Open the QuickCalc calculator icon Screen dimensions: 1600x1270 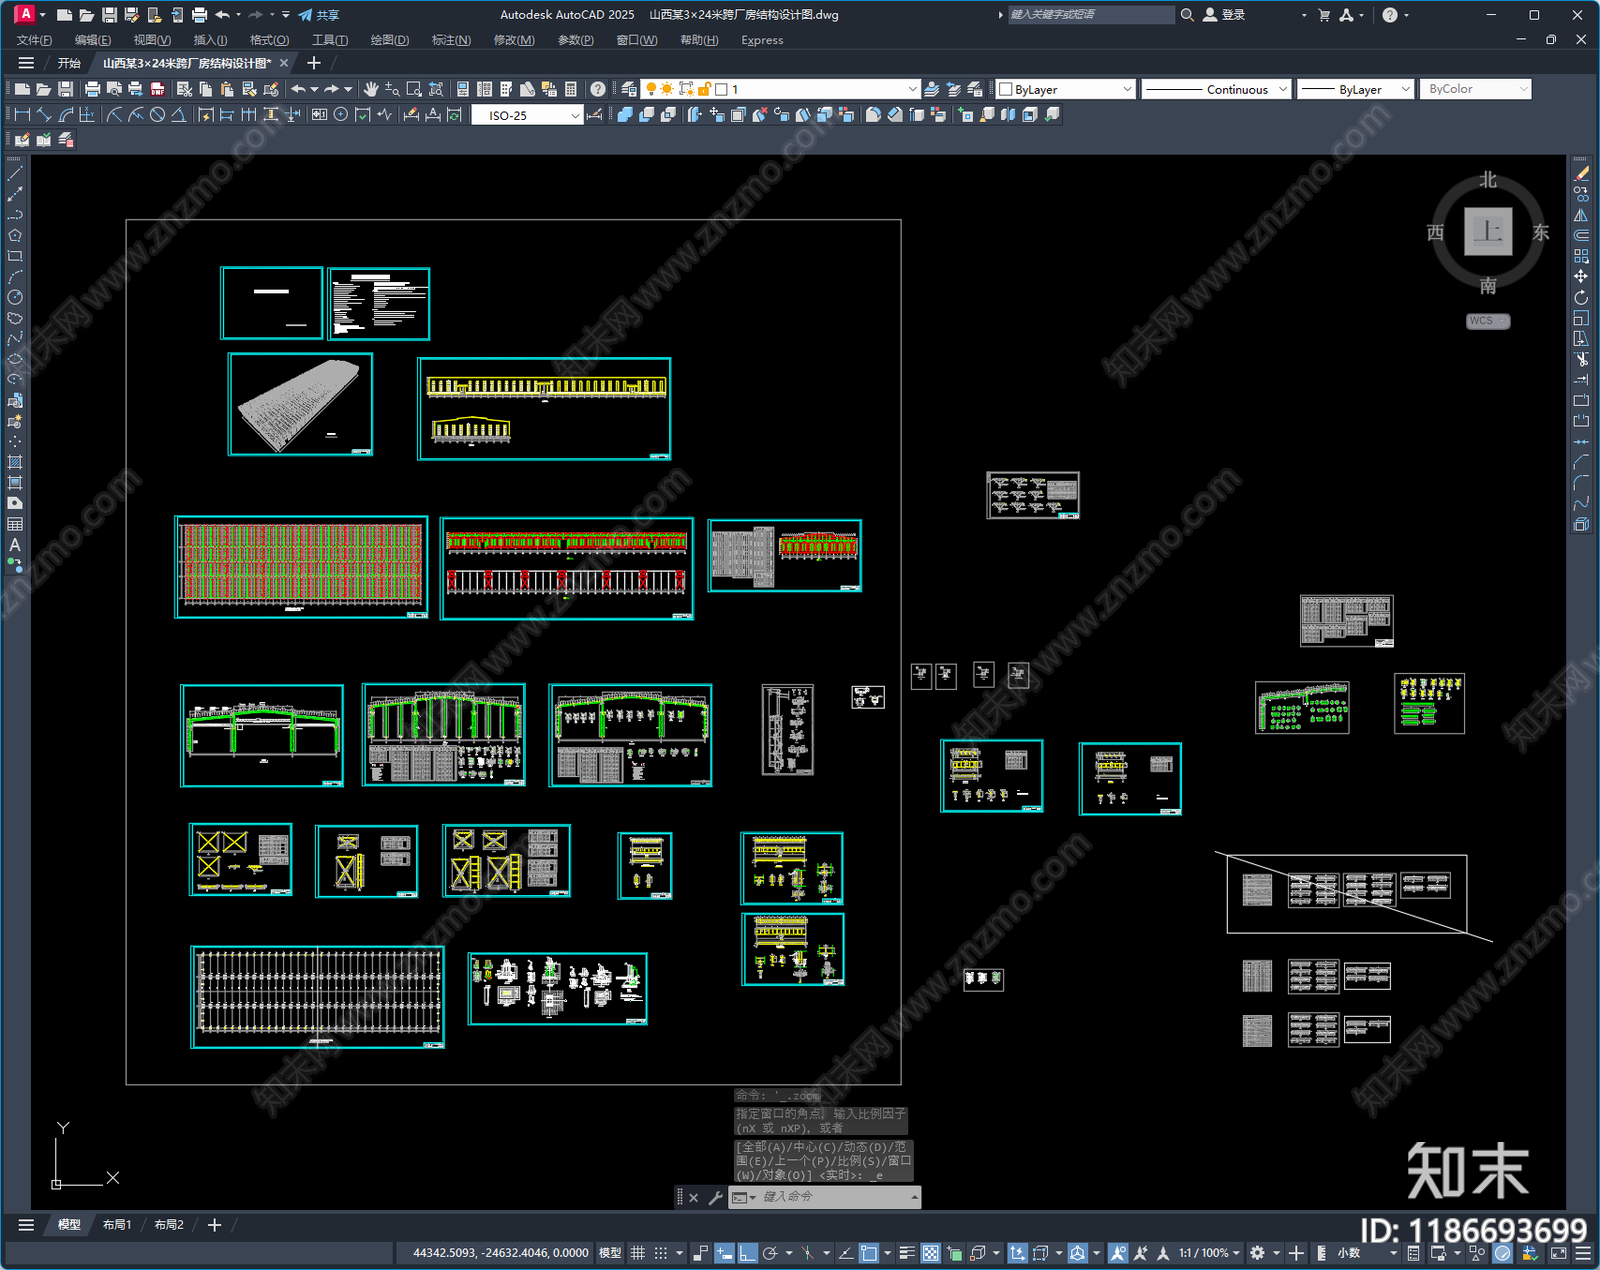click(x=571, y=89)
